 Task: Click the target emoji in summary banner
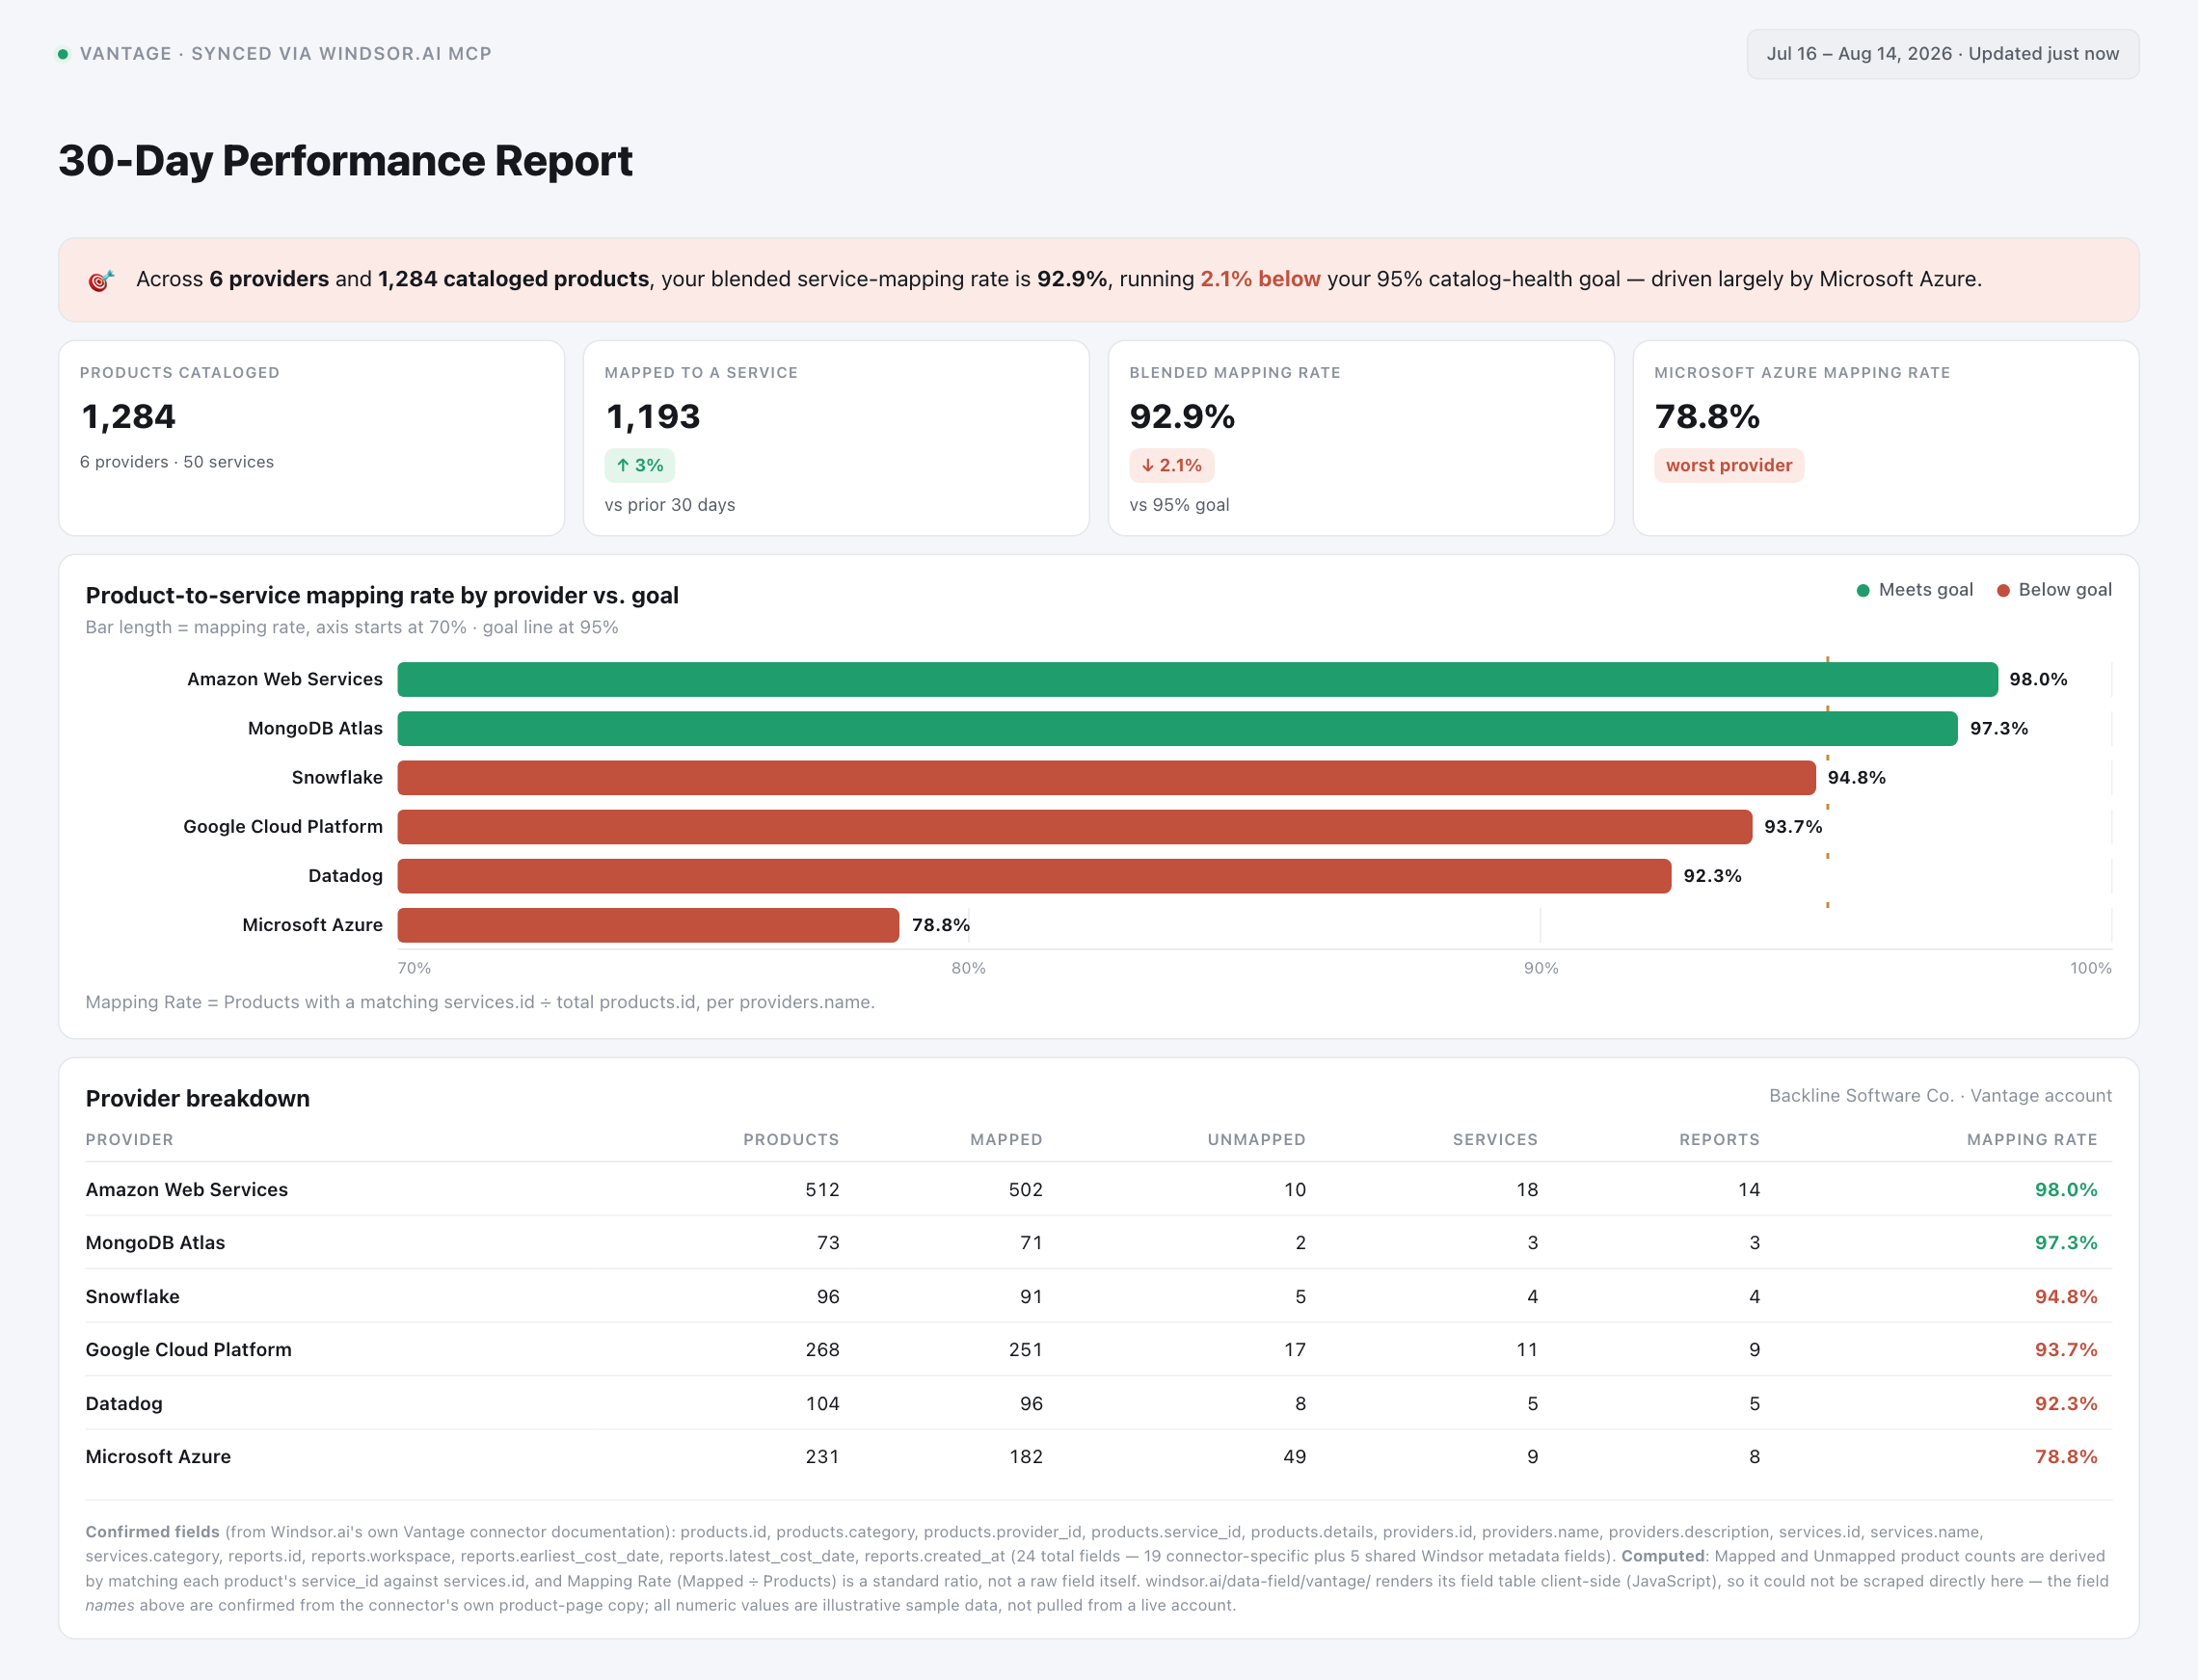[101, 280]
